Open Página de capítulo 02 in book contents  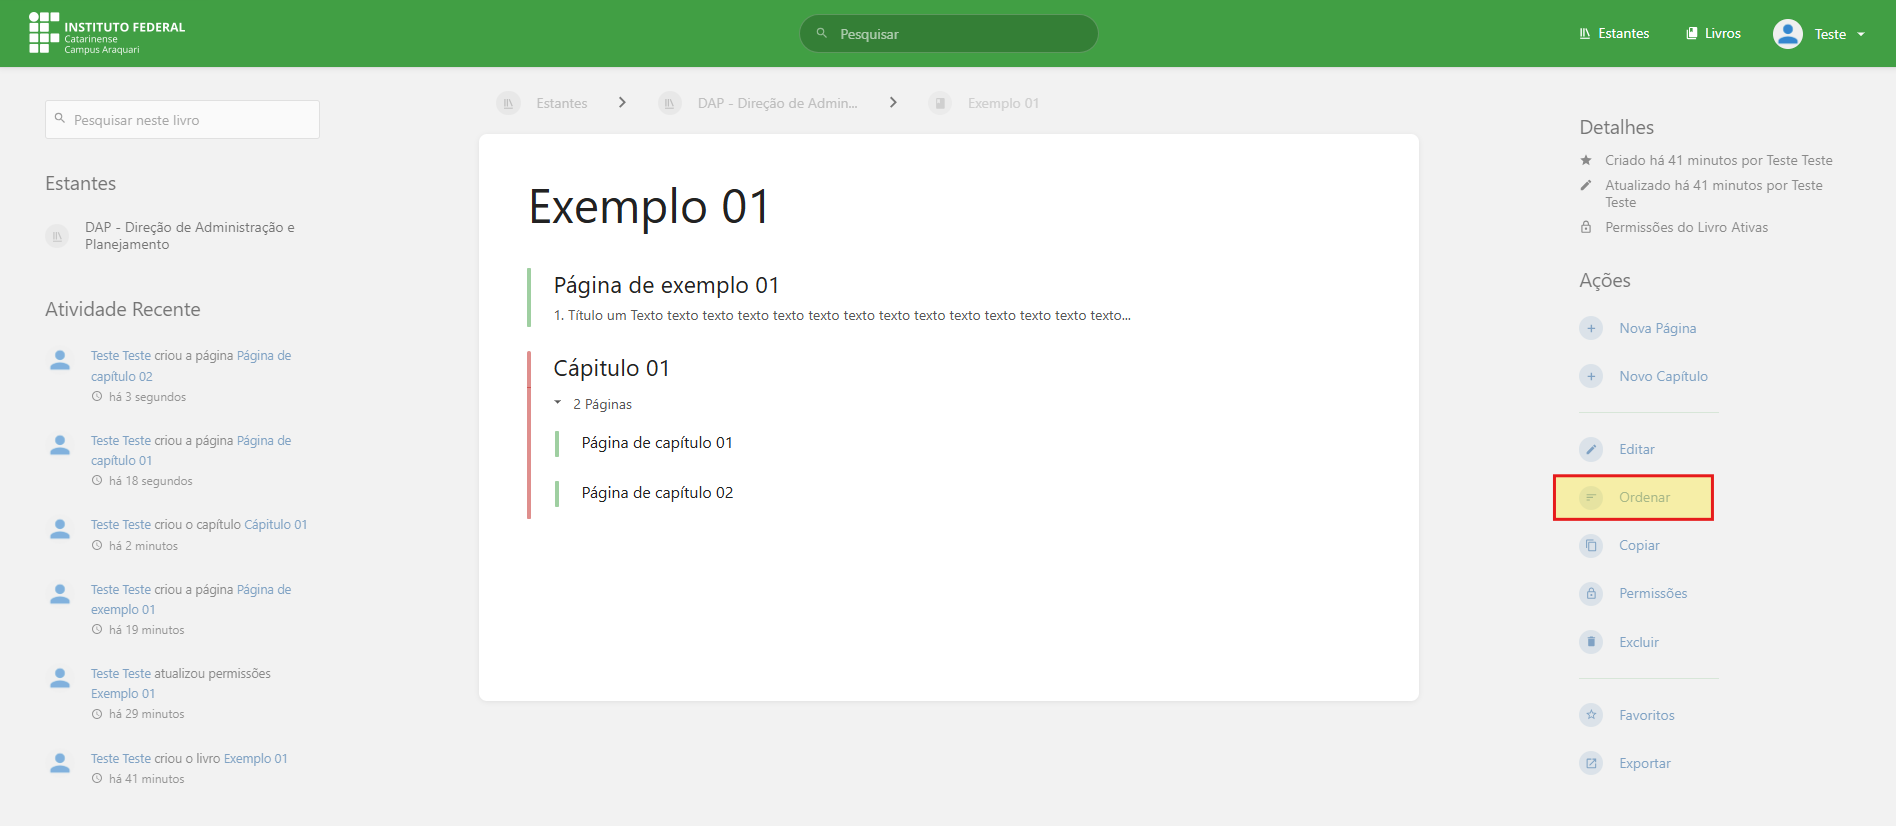click(657, 493)
